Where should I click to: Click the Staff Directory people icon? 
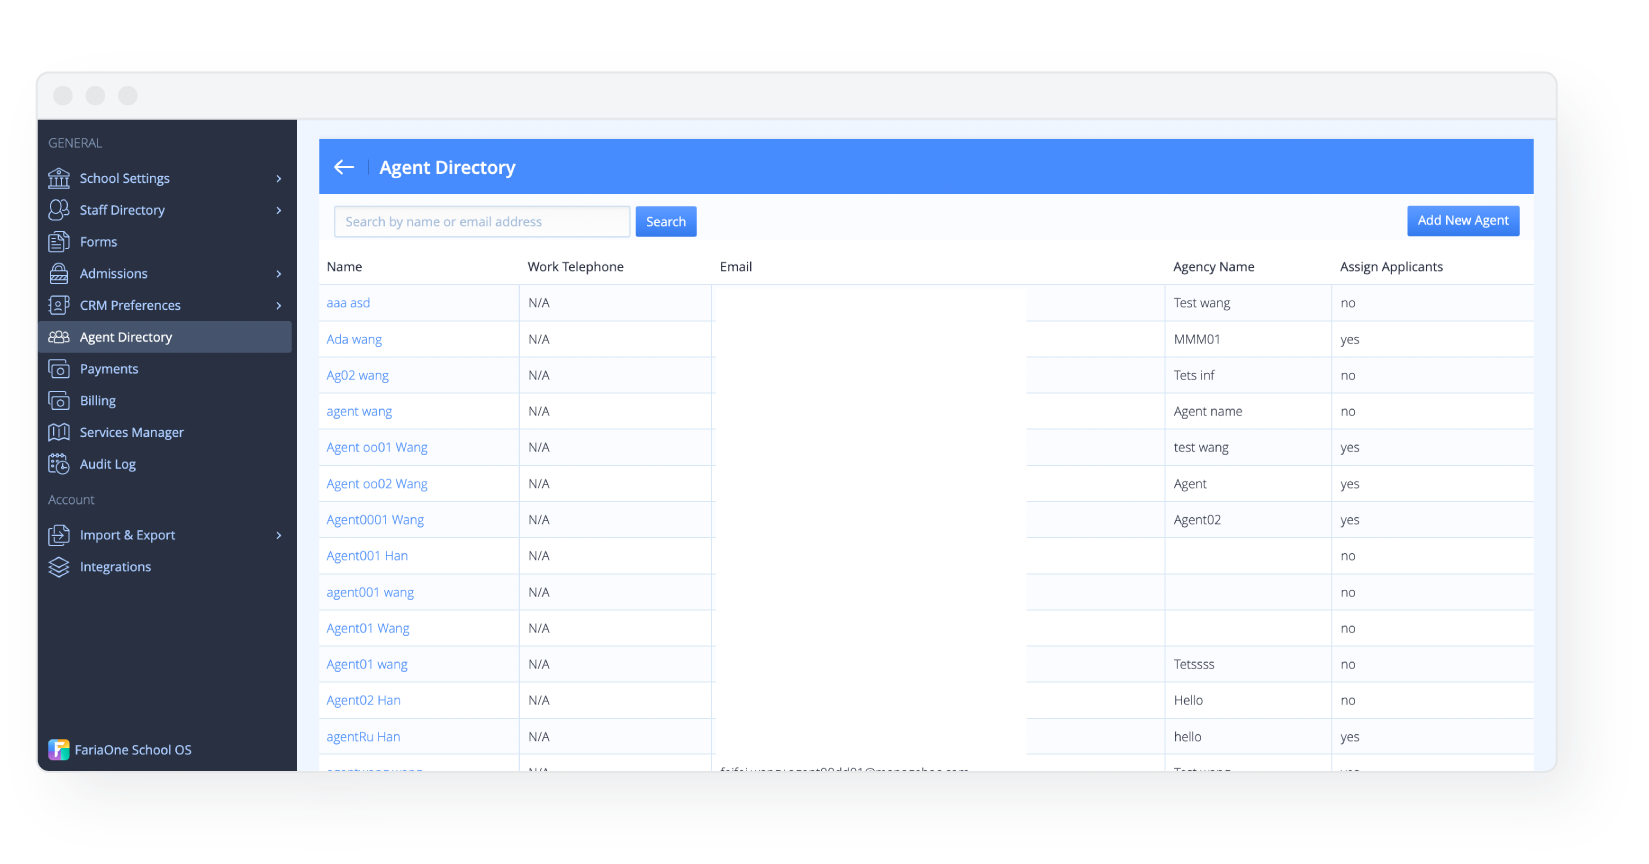point(59,210)
